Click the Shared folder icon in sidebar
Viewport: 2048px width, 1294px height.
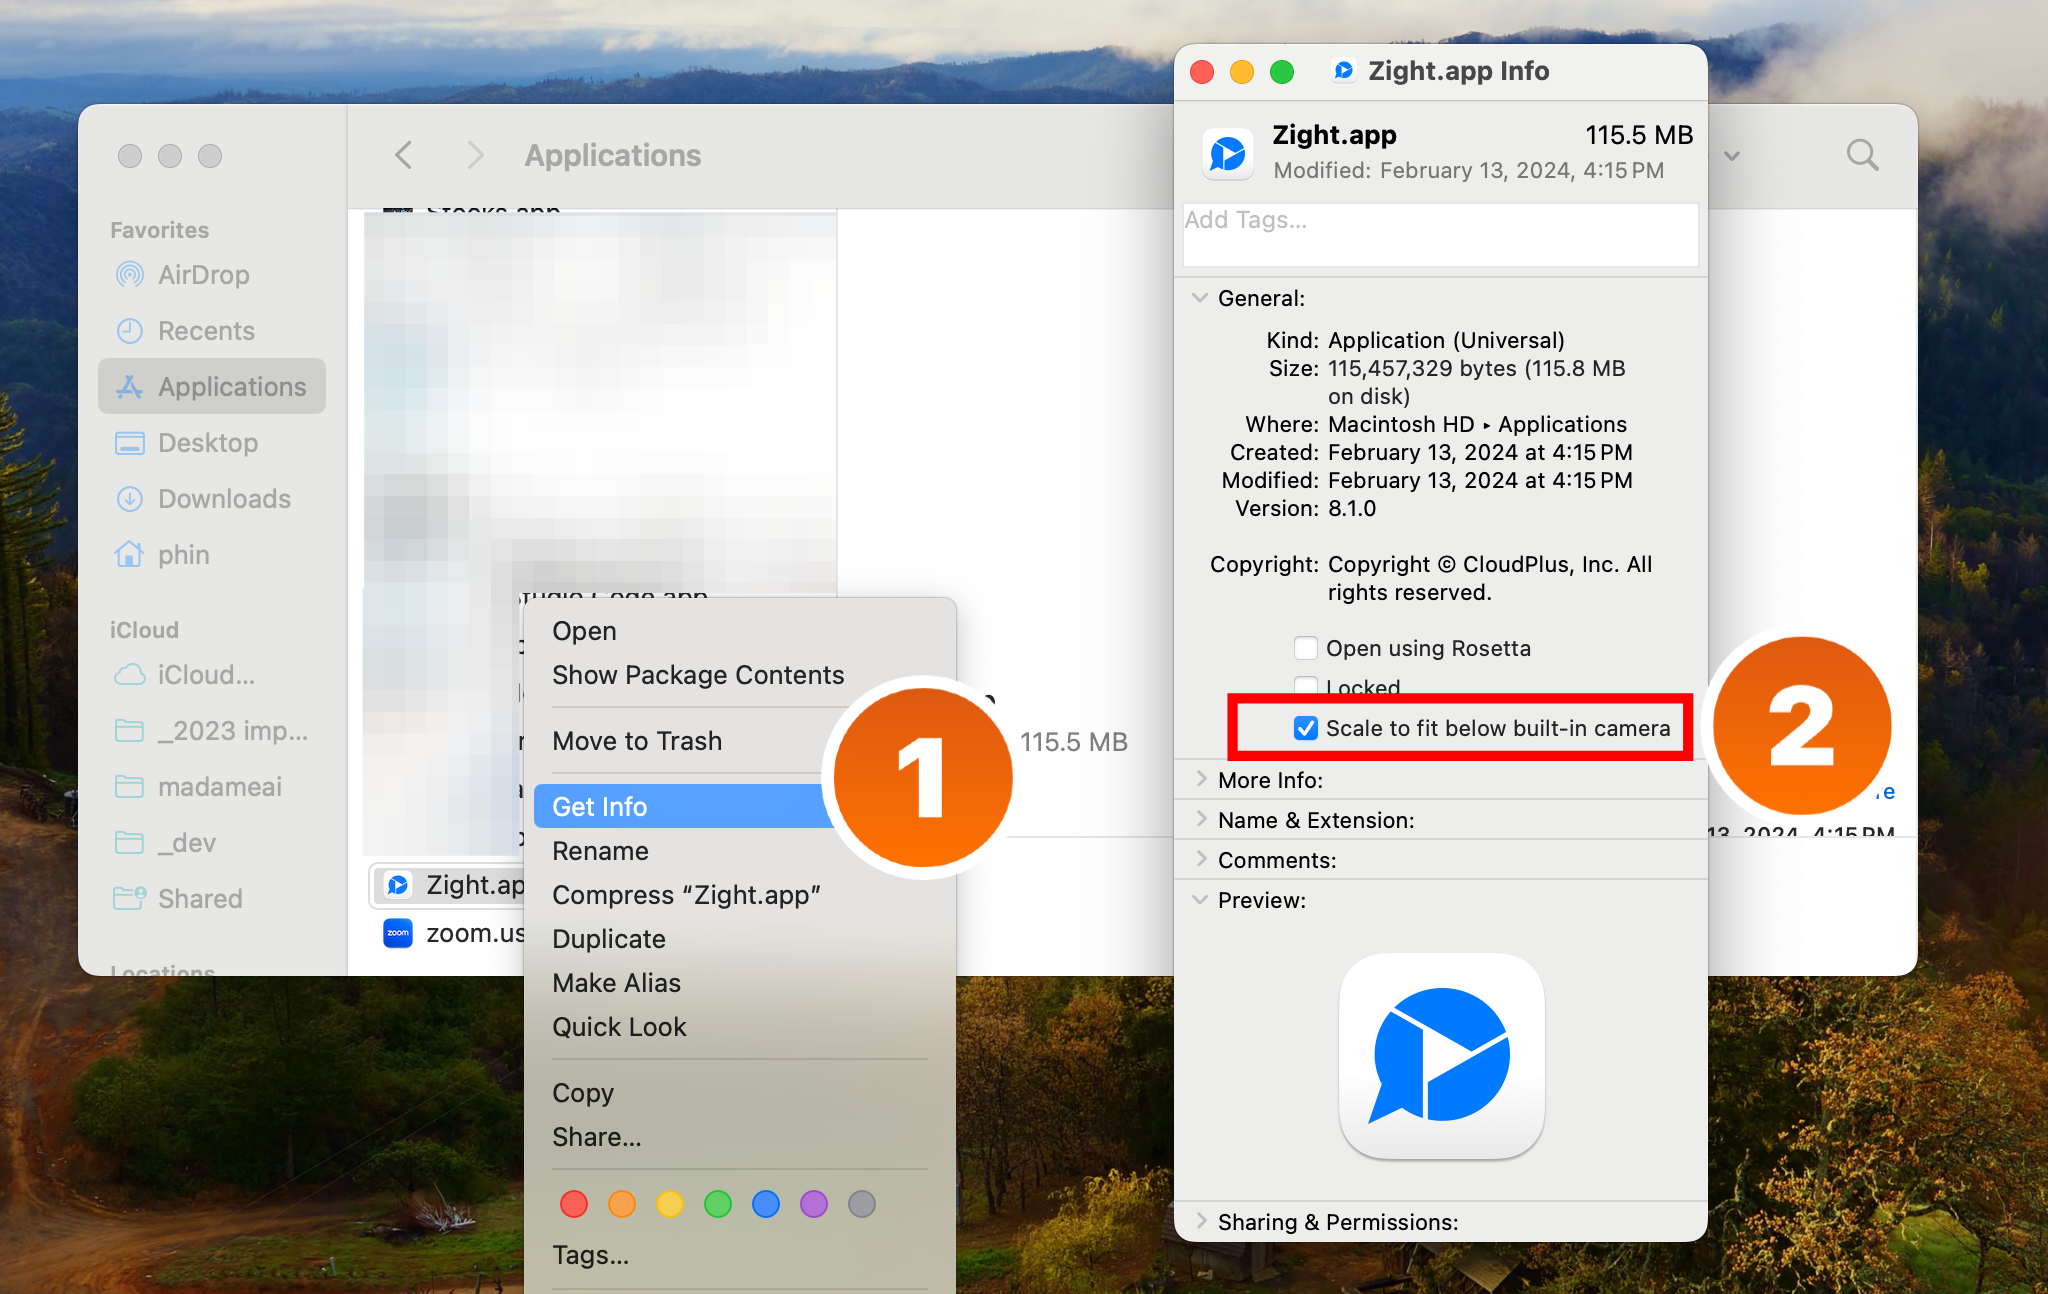pyautogui.click(x=130, y=898)
